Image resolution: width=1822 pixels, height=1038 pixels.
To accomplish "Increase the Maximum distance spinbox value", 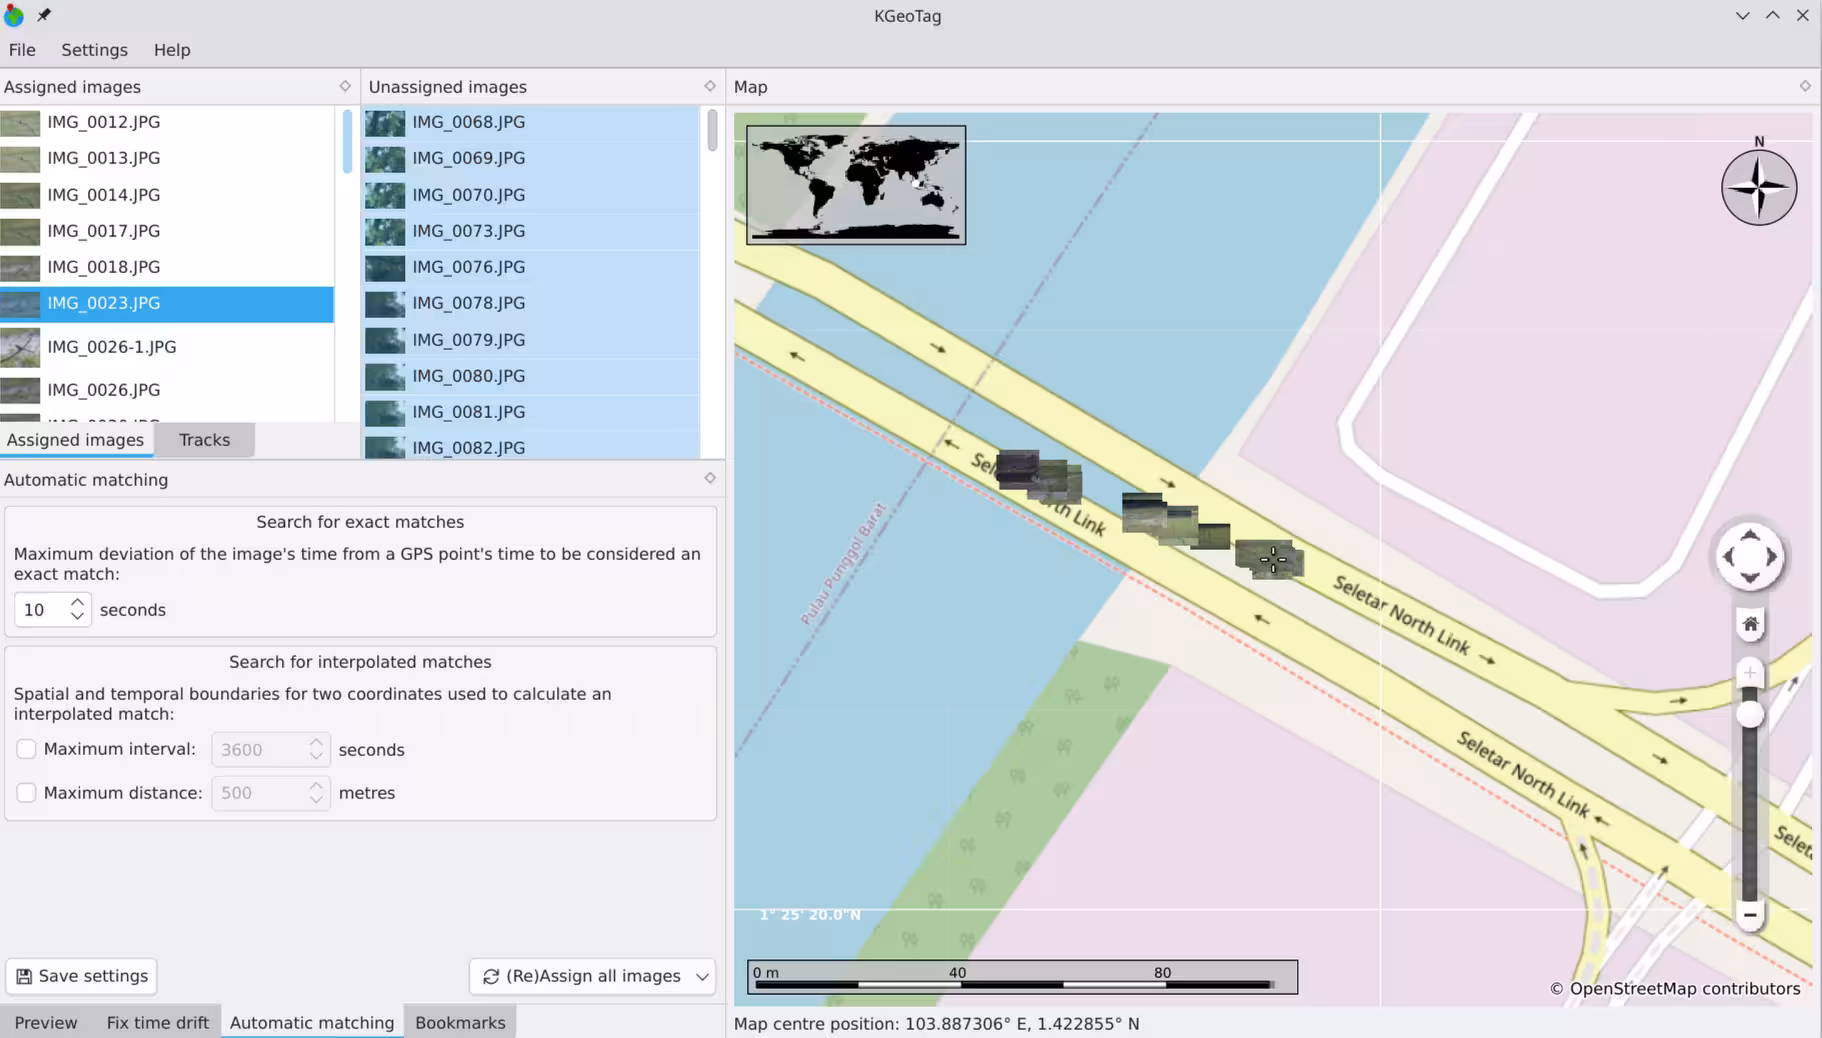I will pos(316,786).
